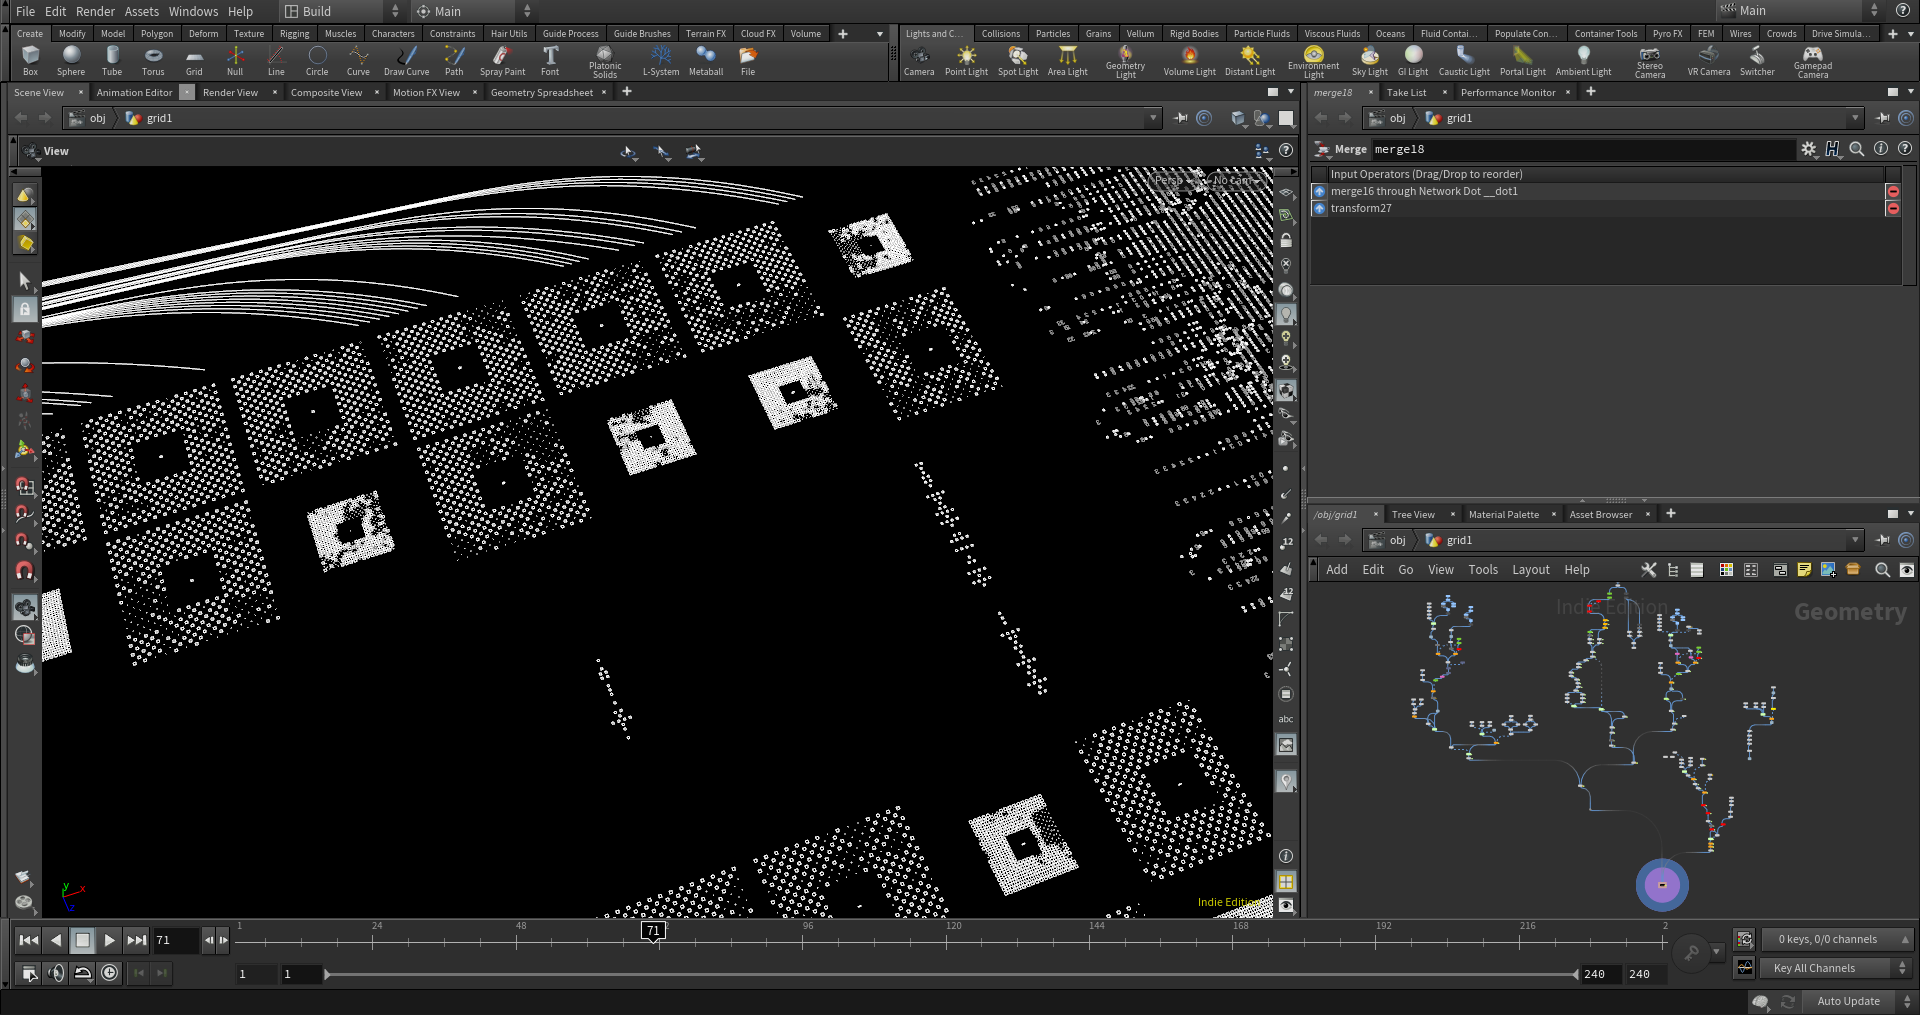
Task: Add a Point Light from shelf
Action: click(966, 60)
